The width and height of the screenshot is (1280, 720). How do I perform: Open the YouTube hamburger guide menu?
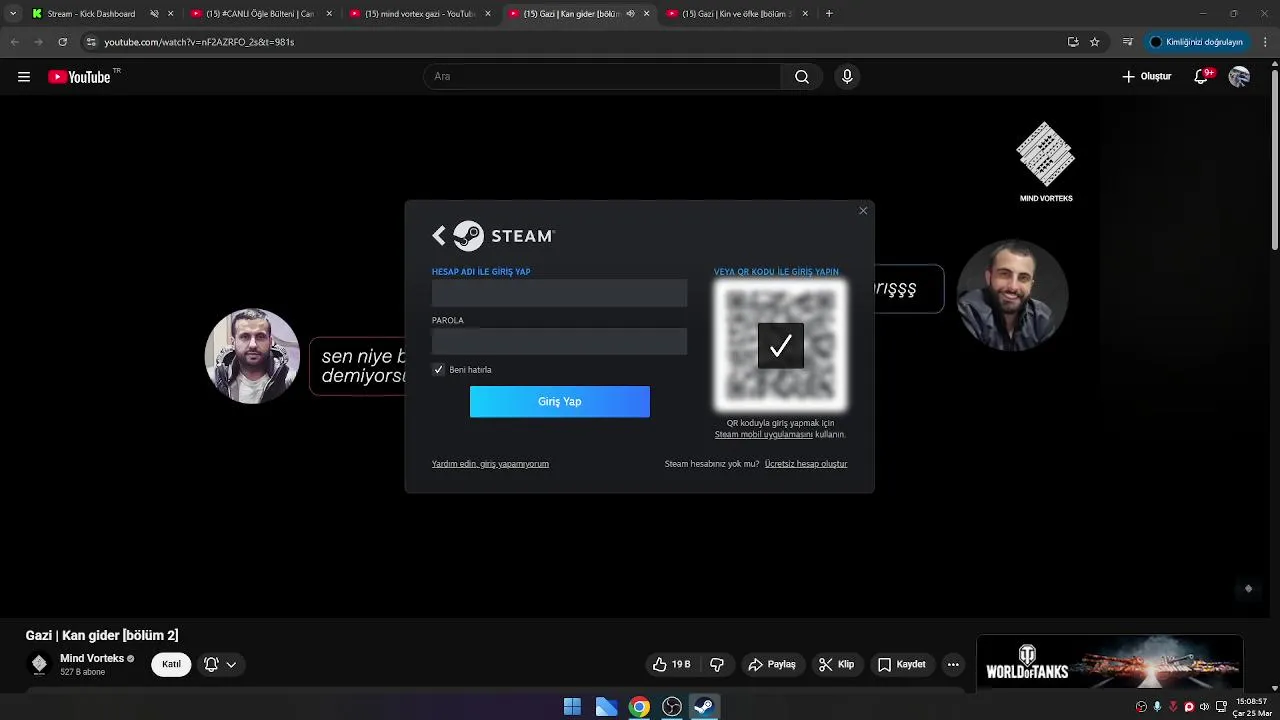point(24,77)
